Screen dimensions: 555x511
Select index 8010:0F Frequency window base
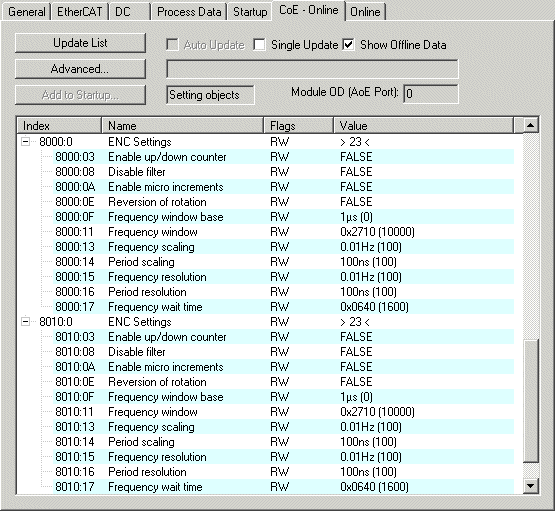(265, 397)
